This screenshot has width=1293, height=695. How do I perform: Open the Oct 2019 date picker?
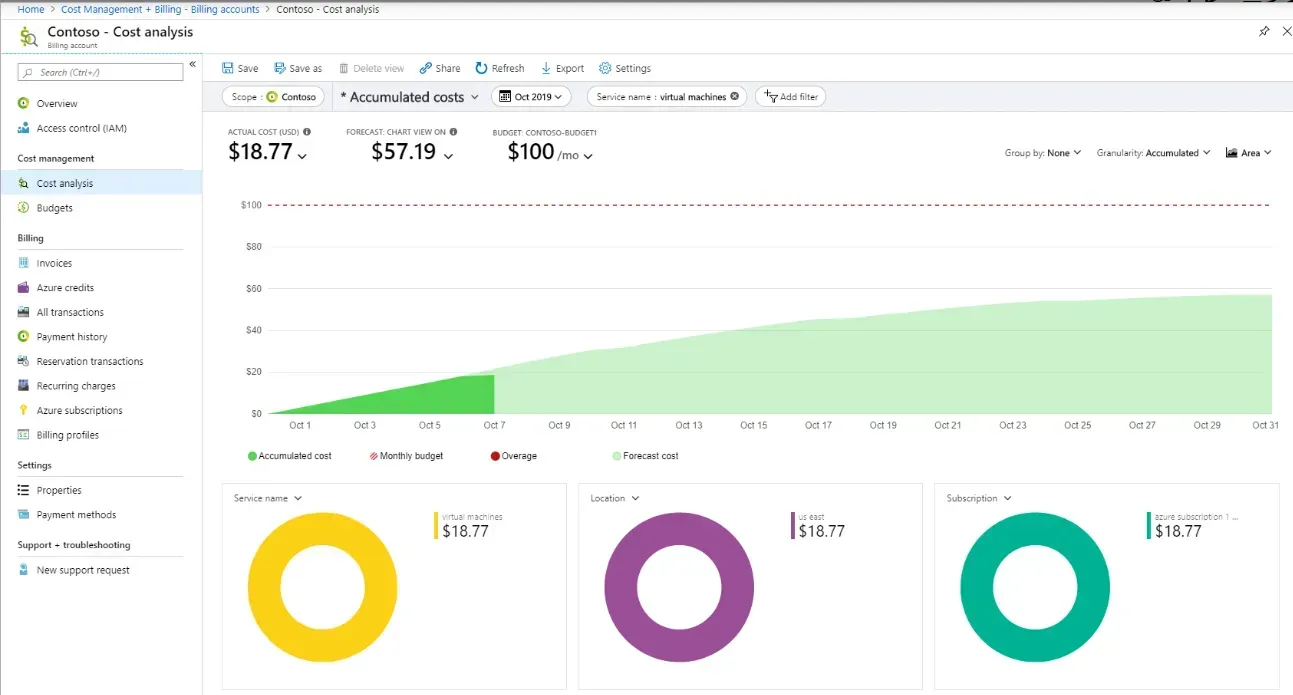pyautogui.click(x=531, y=96)
